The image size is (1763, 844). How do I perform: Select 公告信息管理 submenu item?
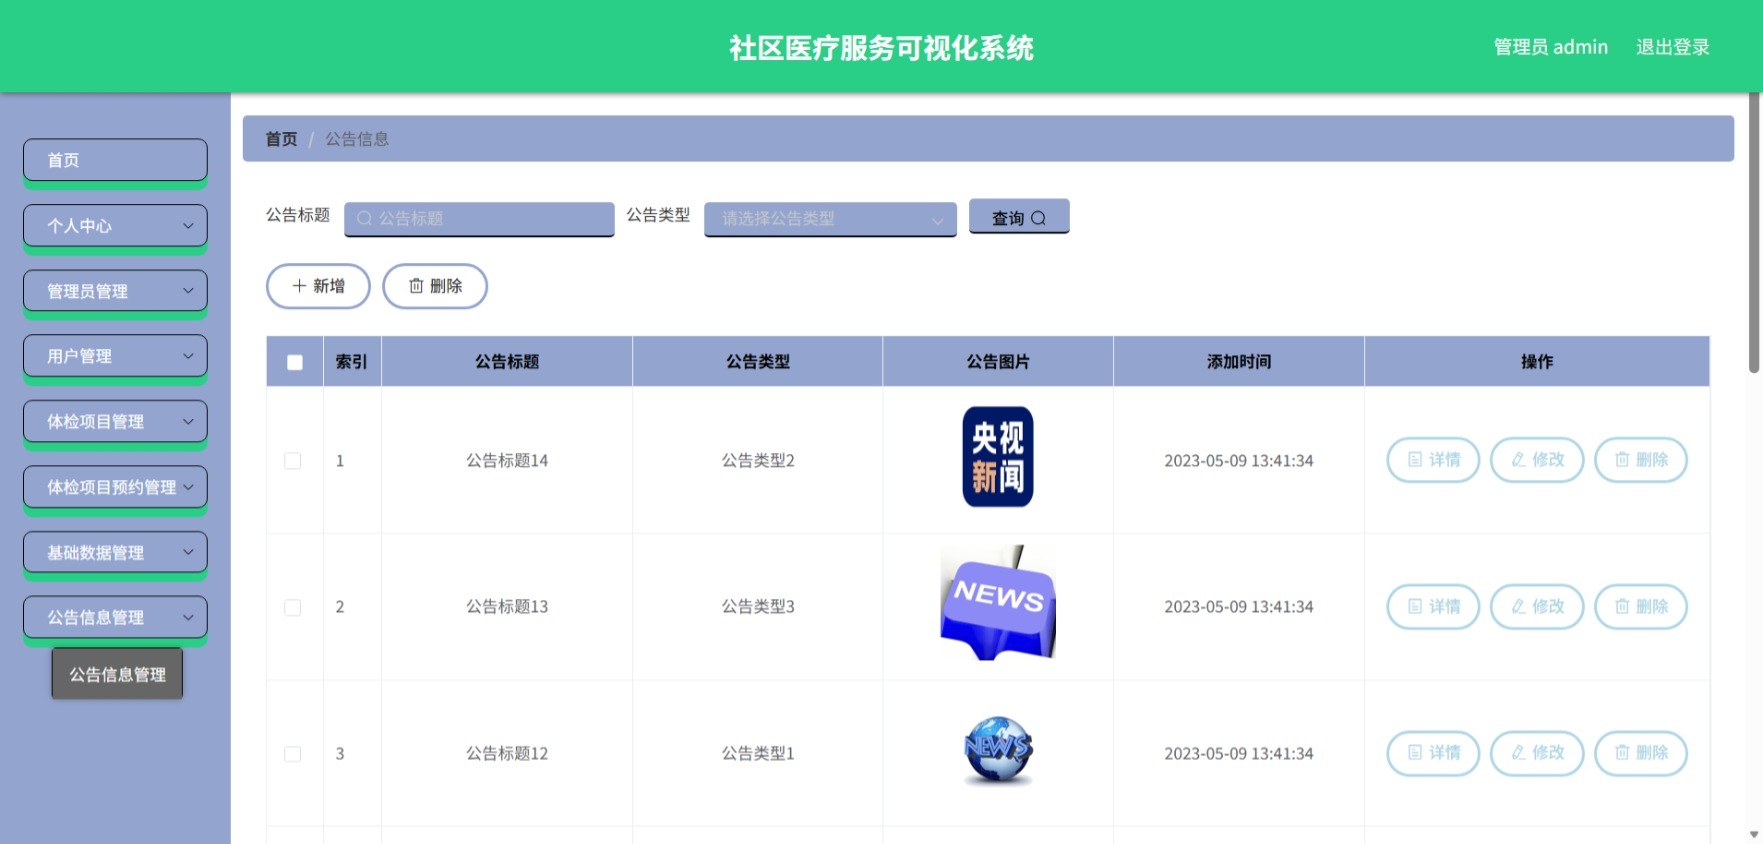(x=117, y=674)
